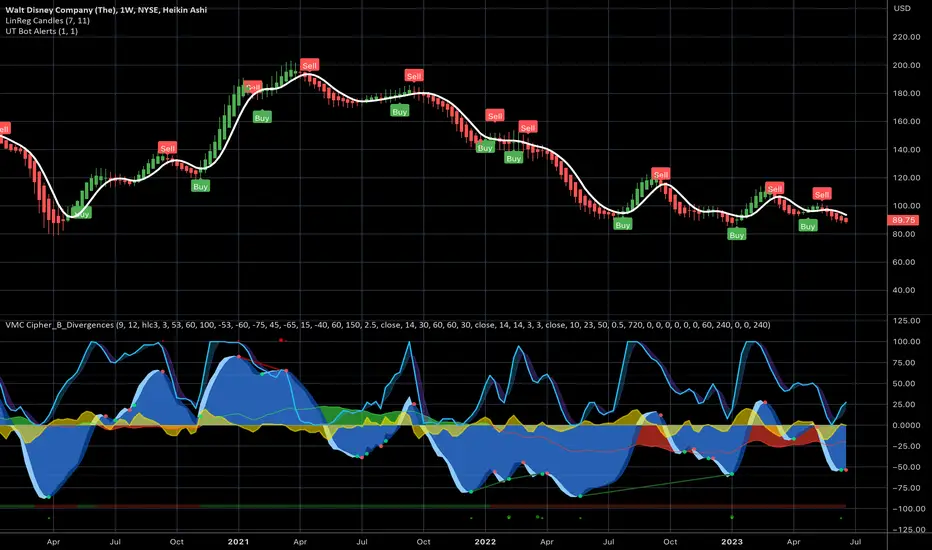This screenshot has height=550, width=932.
Task: Click the 0.0000 oscillator axis label
Action: pos(906,425)
